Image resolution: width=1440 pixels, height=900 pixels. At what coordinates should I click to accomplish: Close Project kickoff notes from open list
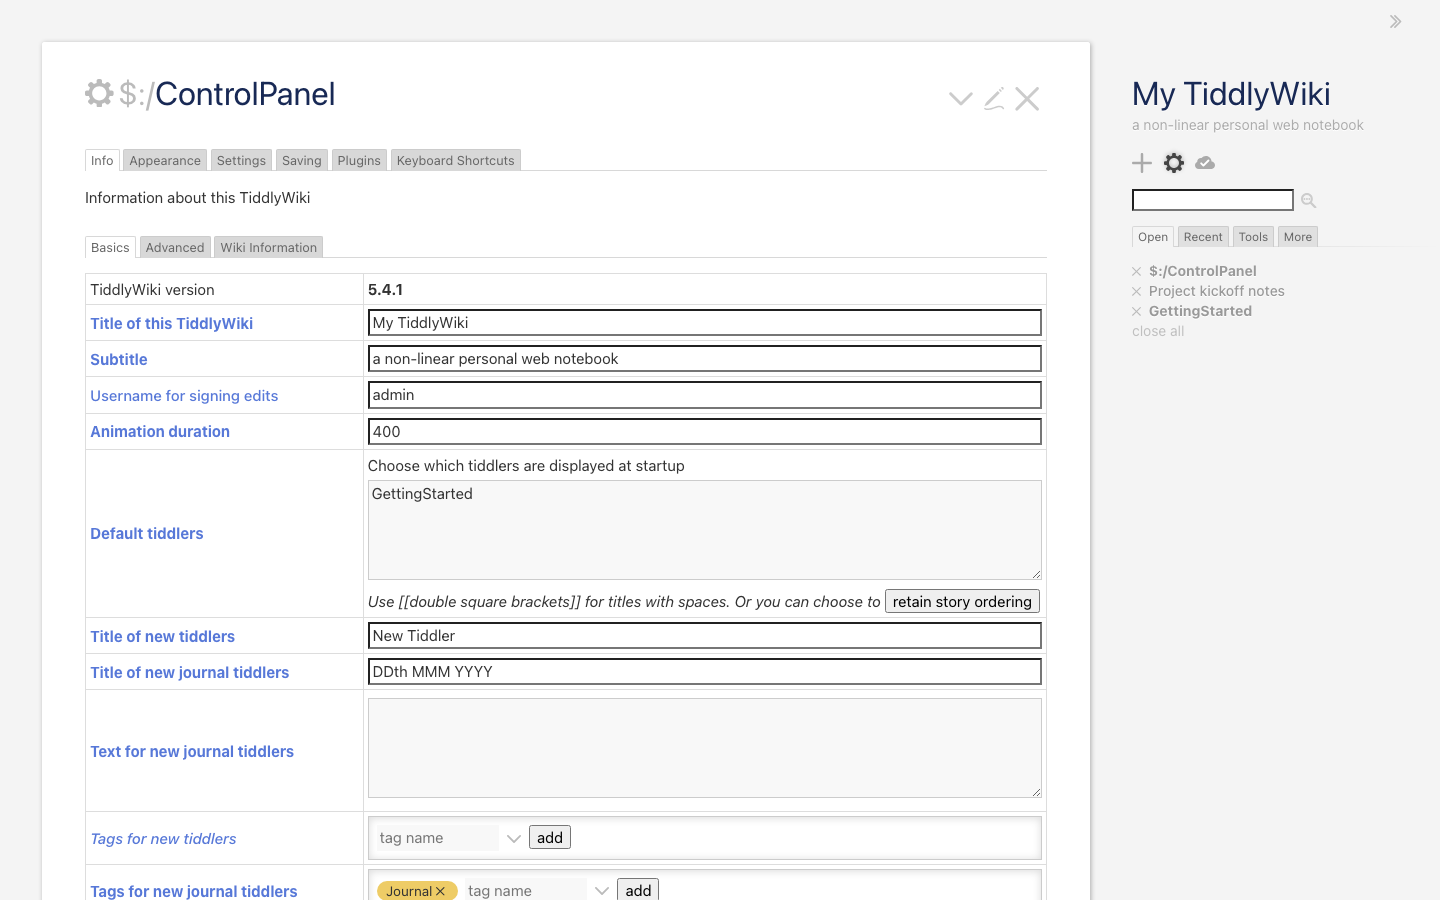1137,291
